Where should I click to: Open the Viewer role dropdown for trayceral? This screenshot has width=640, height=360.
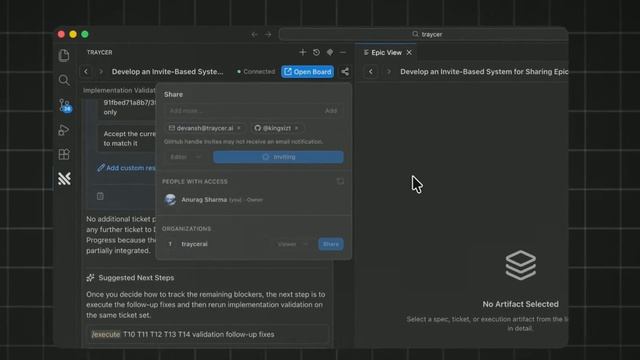point(293,244)
